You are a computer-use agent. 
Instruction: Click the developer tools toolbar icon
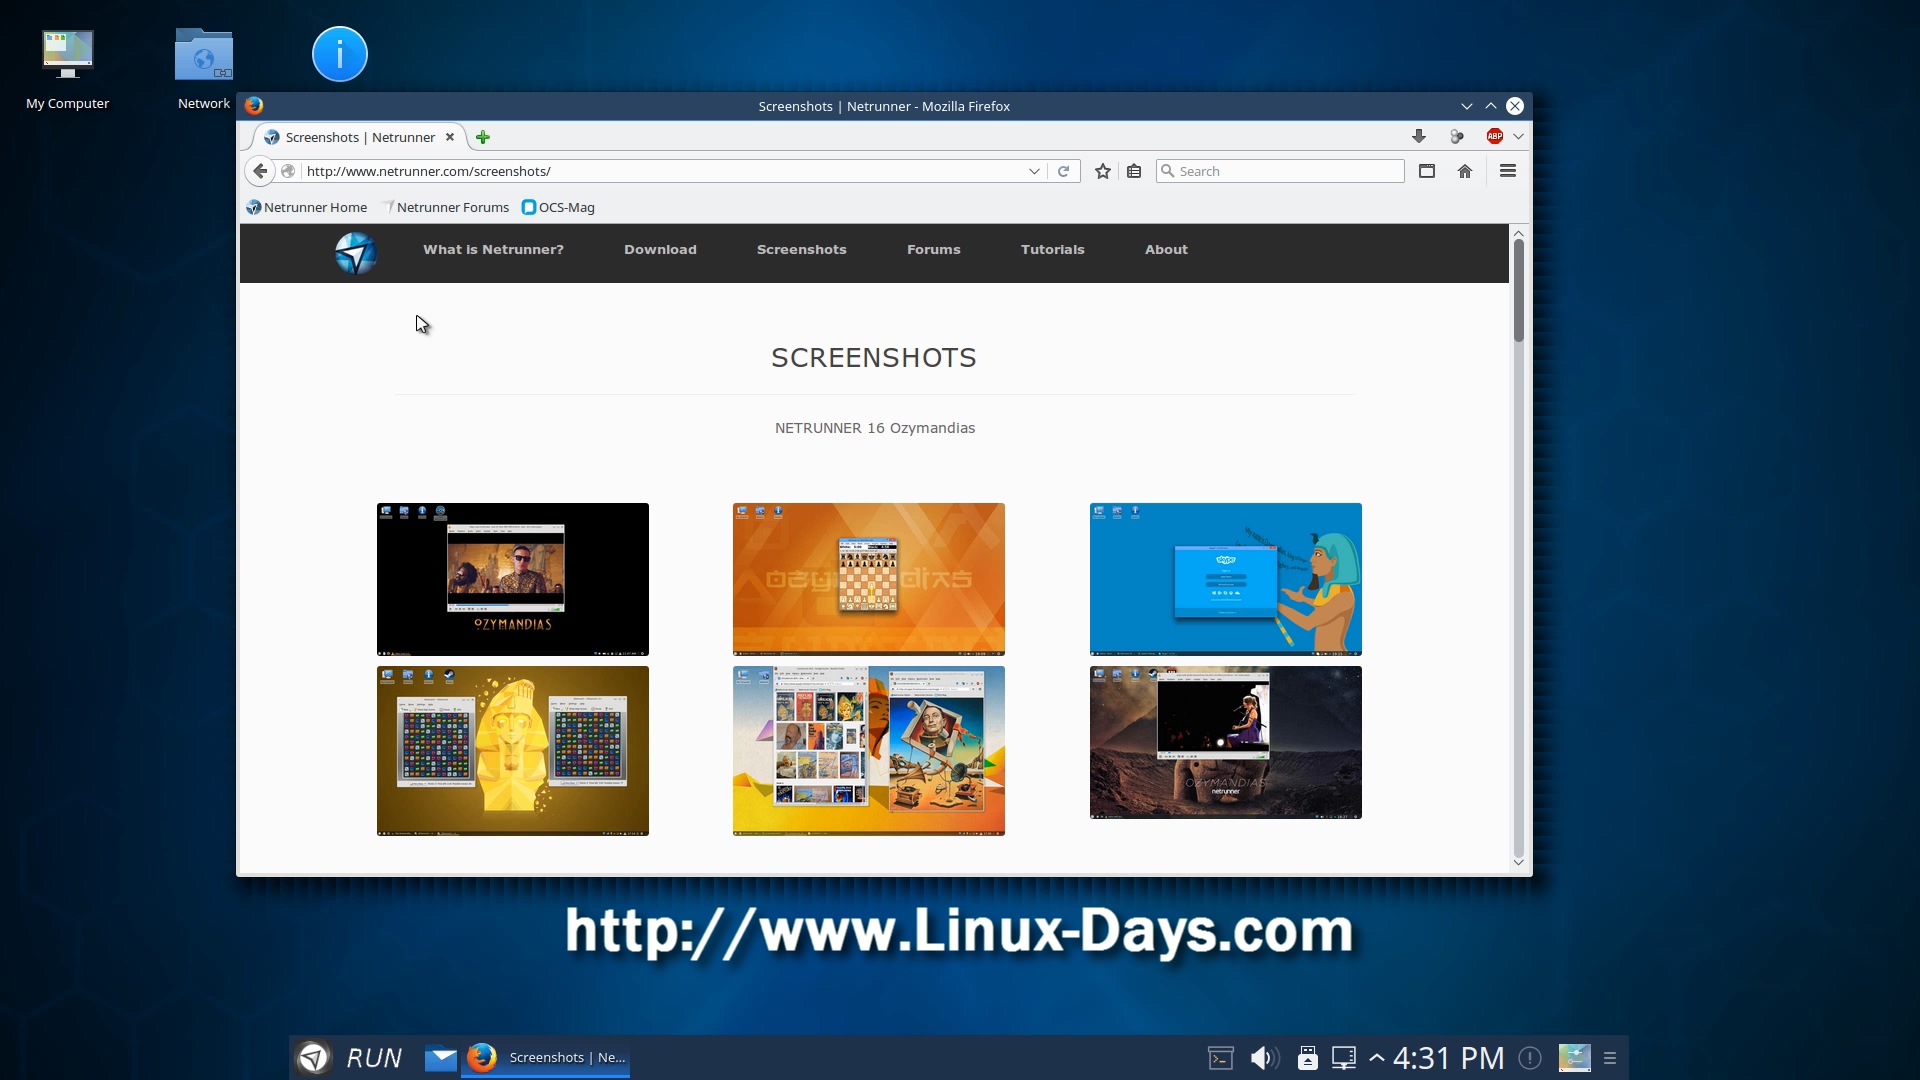(x=1457, y=137)
